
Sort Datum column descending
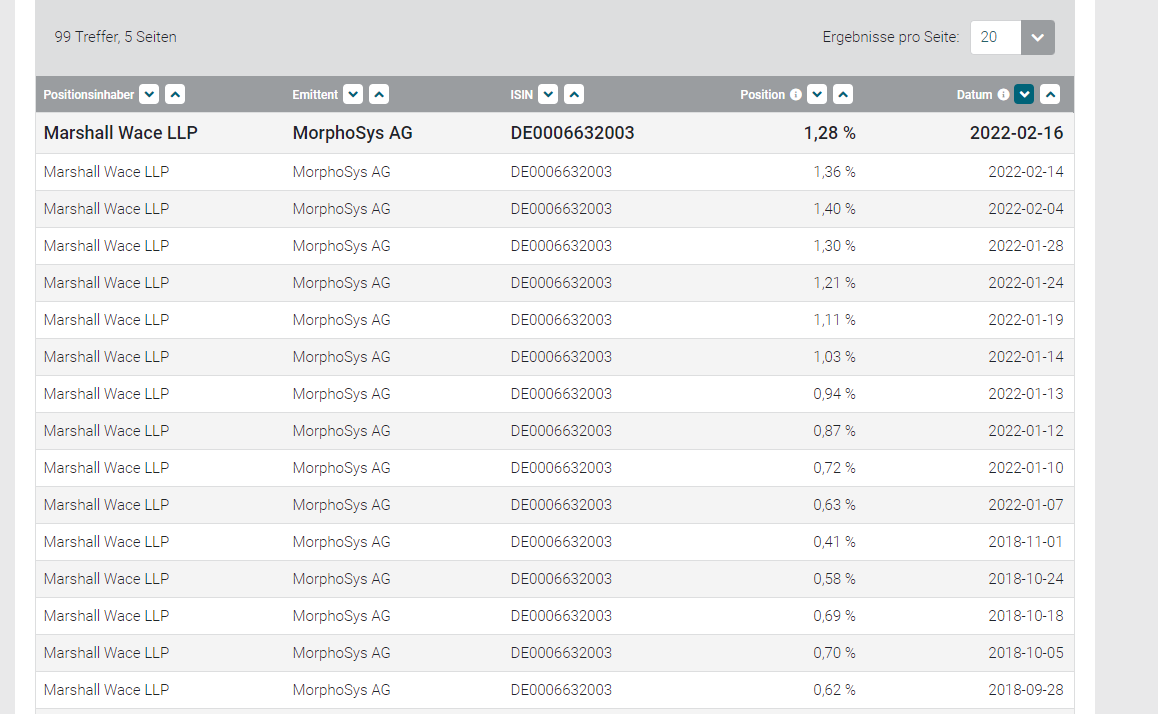click(x=1024, y=95)
